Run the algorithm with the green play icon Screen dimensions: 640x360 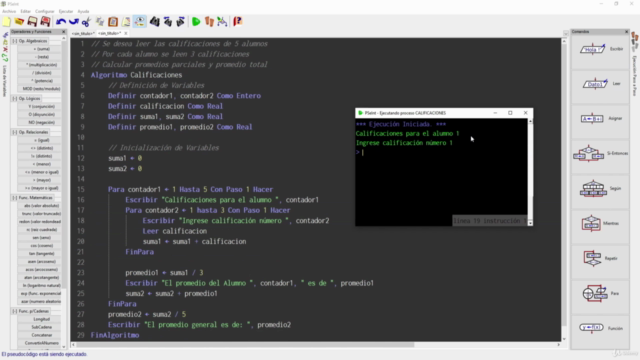pos(196,22)
